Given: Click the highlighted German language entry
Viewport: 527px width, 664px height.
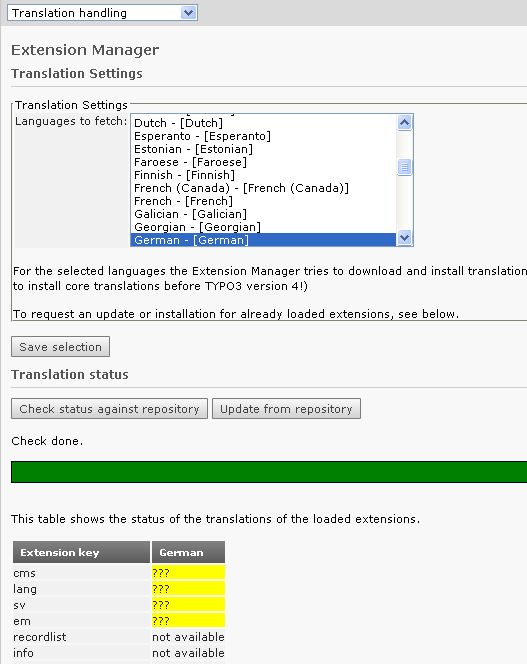Looking at the screenshot, I should point(264,240).
